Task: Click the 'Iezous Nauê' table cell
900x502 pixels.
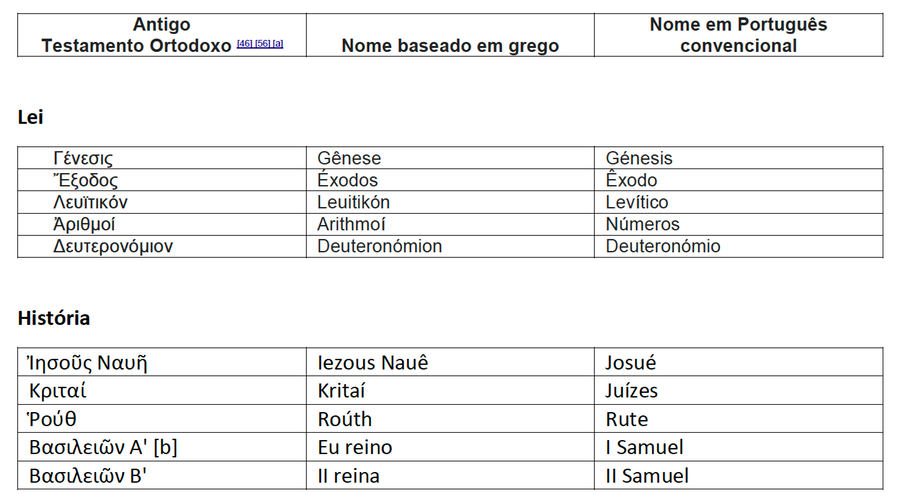Action: pos(450,362)
